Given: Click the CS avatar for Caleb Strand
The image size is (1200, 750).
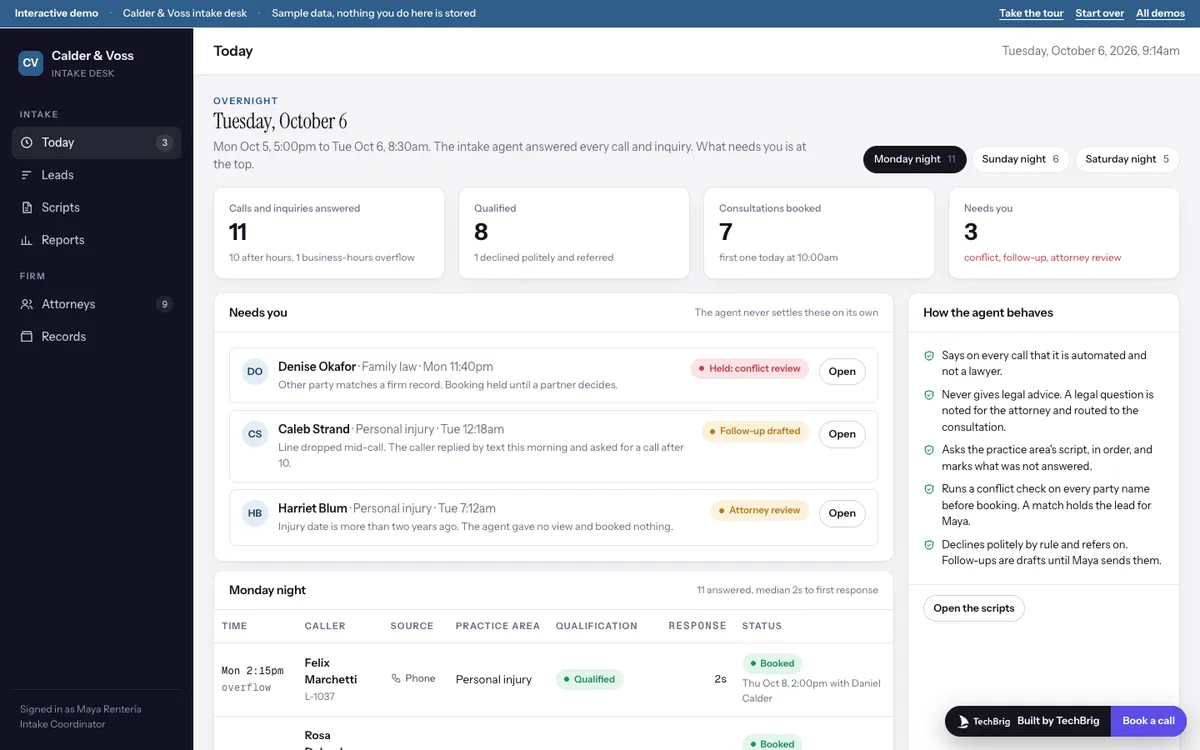Looking at the screenshot, I should tap(255, 434).
